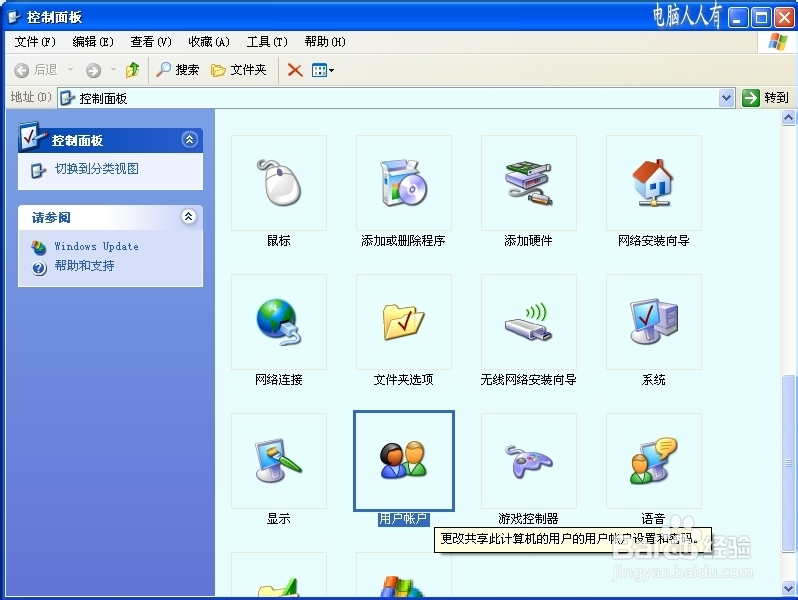Expand the address bar dropdown
798x600 pixels.
point(727,98)
